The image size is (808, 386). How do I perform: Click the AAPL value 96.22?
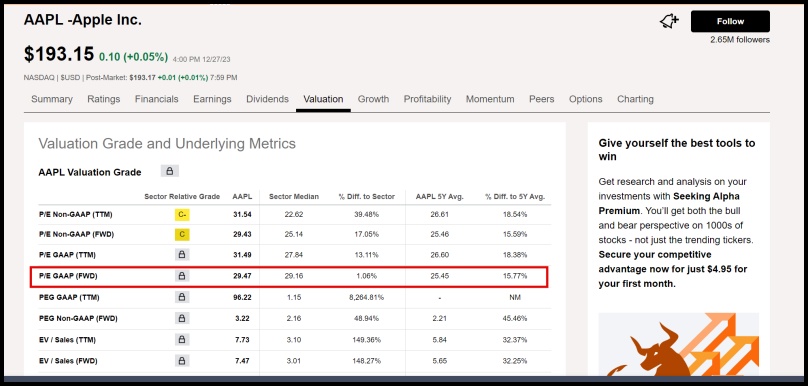pos(242,297)
